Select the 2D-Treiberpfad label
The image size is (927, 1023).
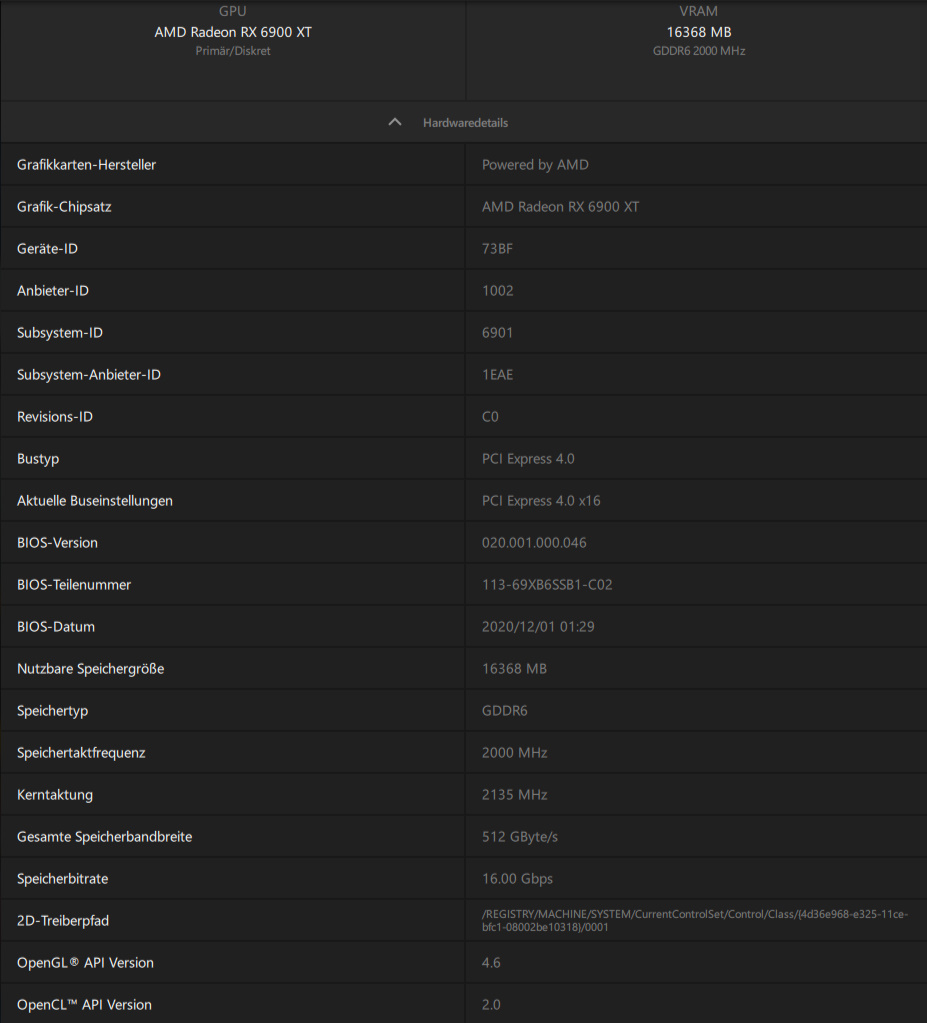(x=63, y=921)
